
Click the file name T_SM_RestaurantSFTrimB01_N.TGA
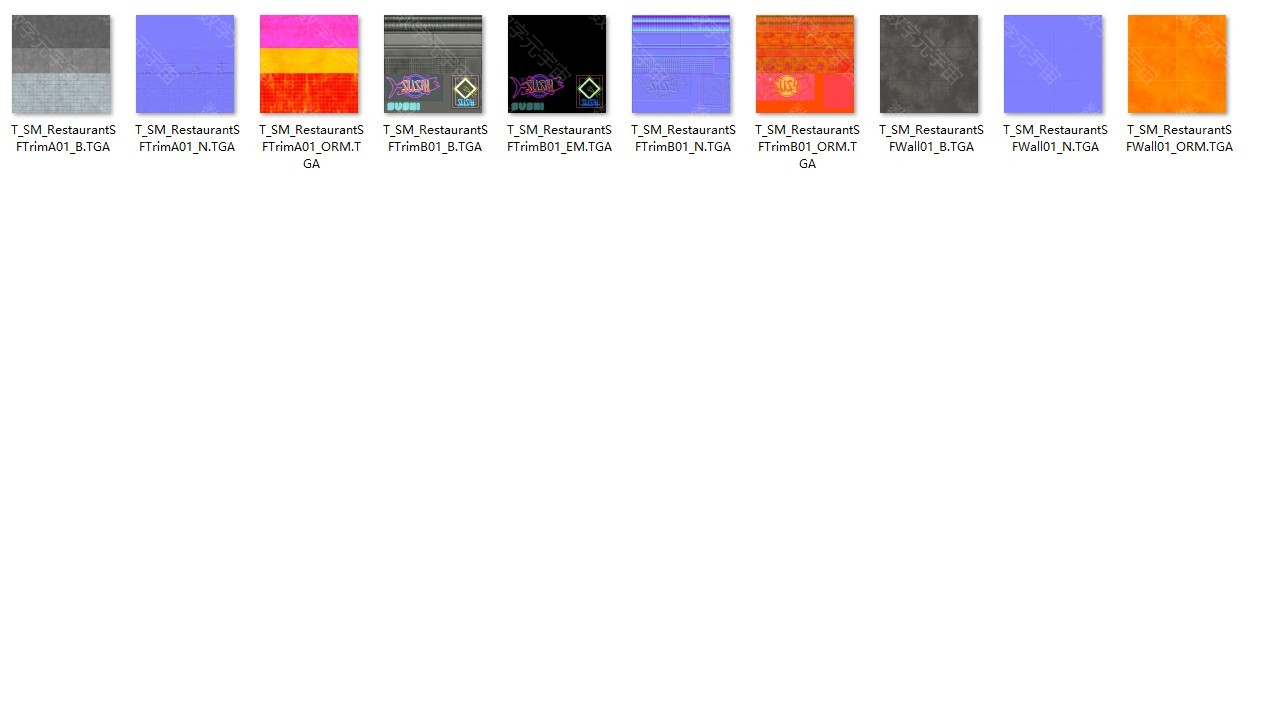coord(683,138)
